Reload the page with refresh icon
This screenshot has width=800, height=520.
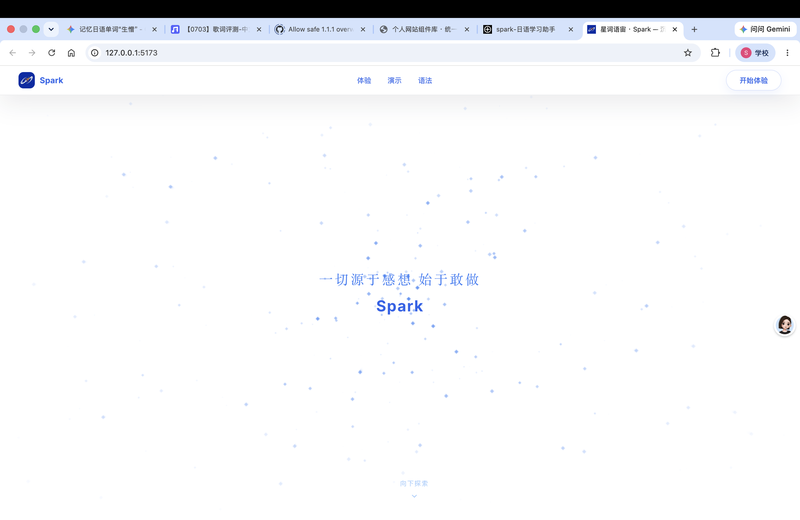52,53
